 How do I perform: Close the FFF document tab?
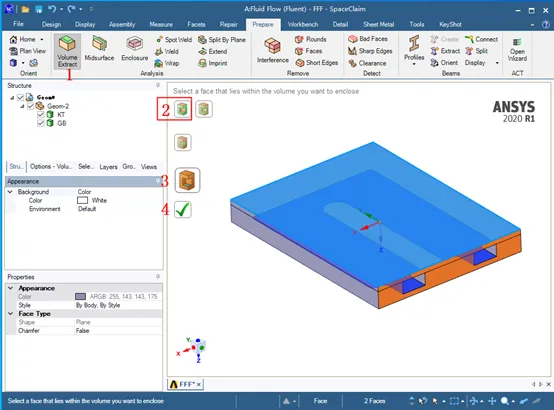coord(199,384)
